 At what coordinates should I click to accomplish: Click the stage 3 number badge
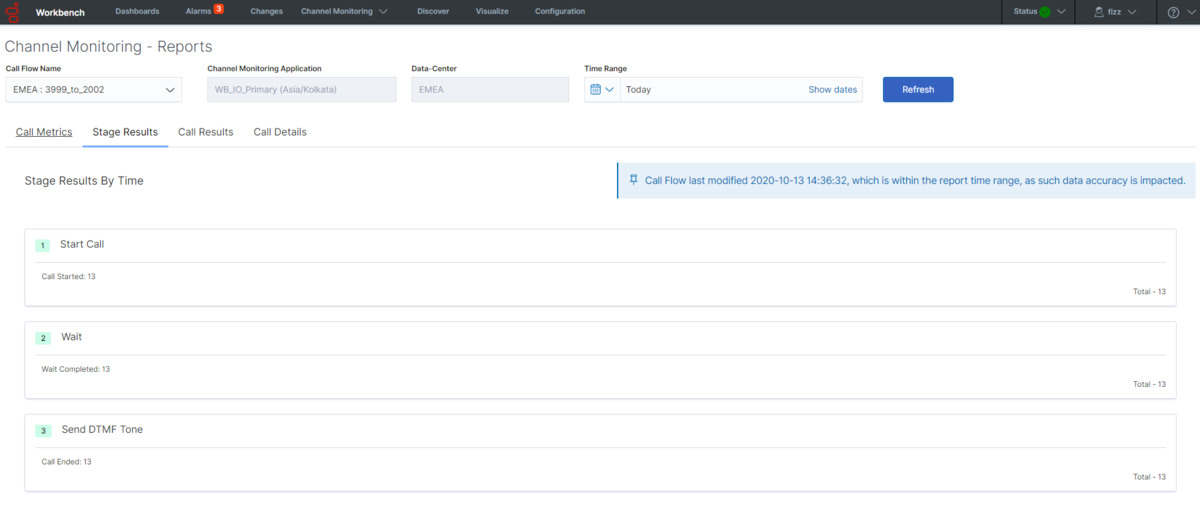[43, 431]
